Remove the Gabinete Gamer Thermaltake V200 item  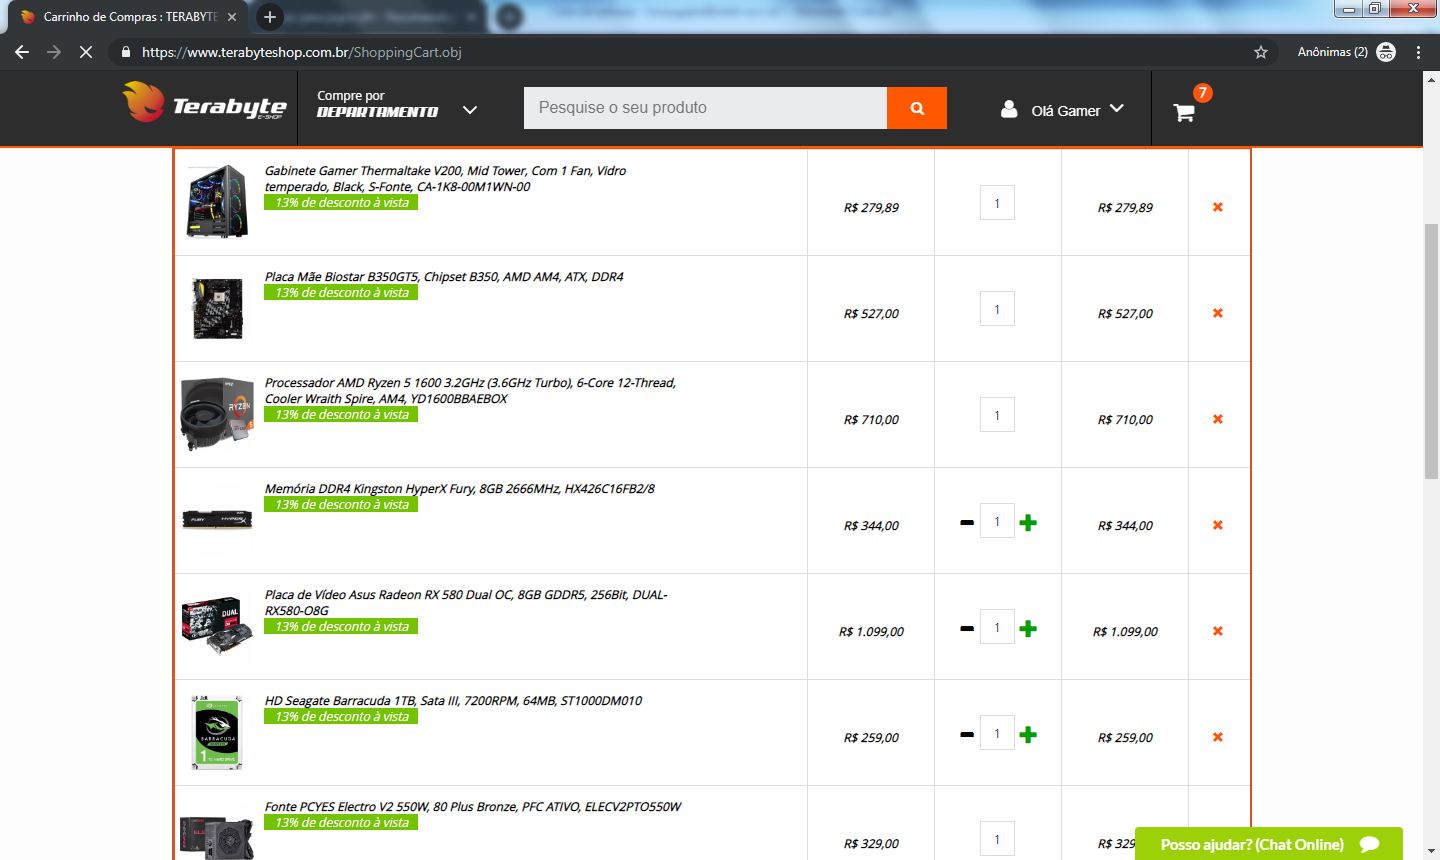pyautogui.click(x=1218, y=207)
